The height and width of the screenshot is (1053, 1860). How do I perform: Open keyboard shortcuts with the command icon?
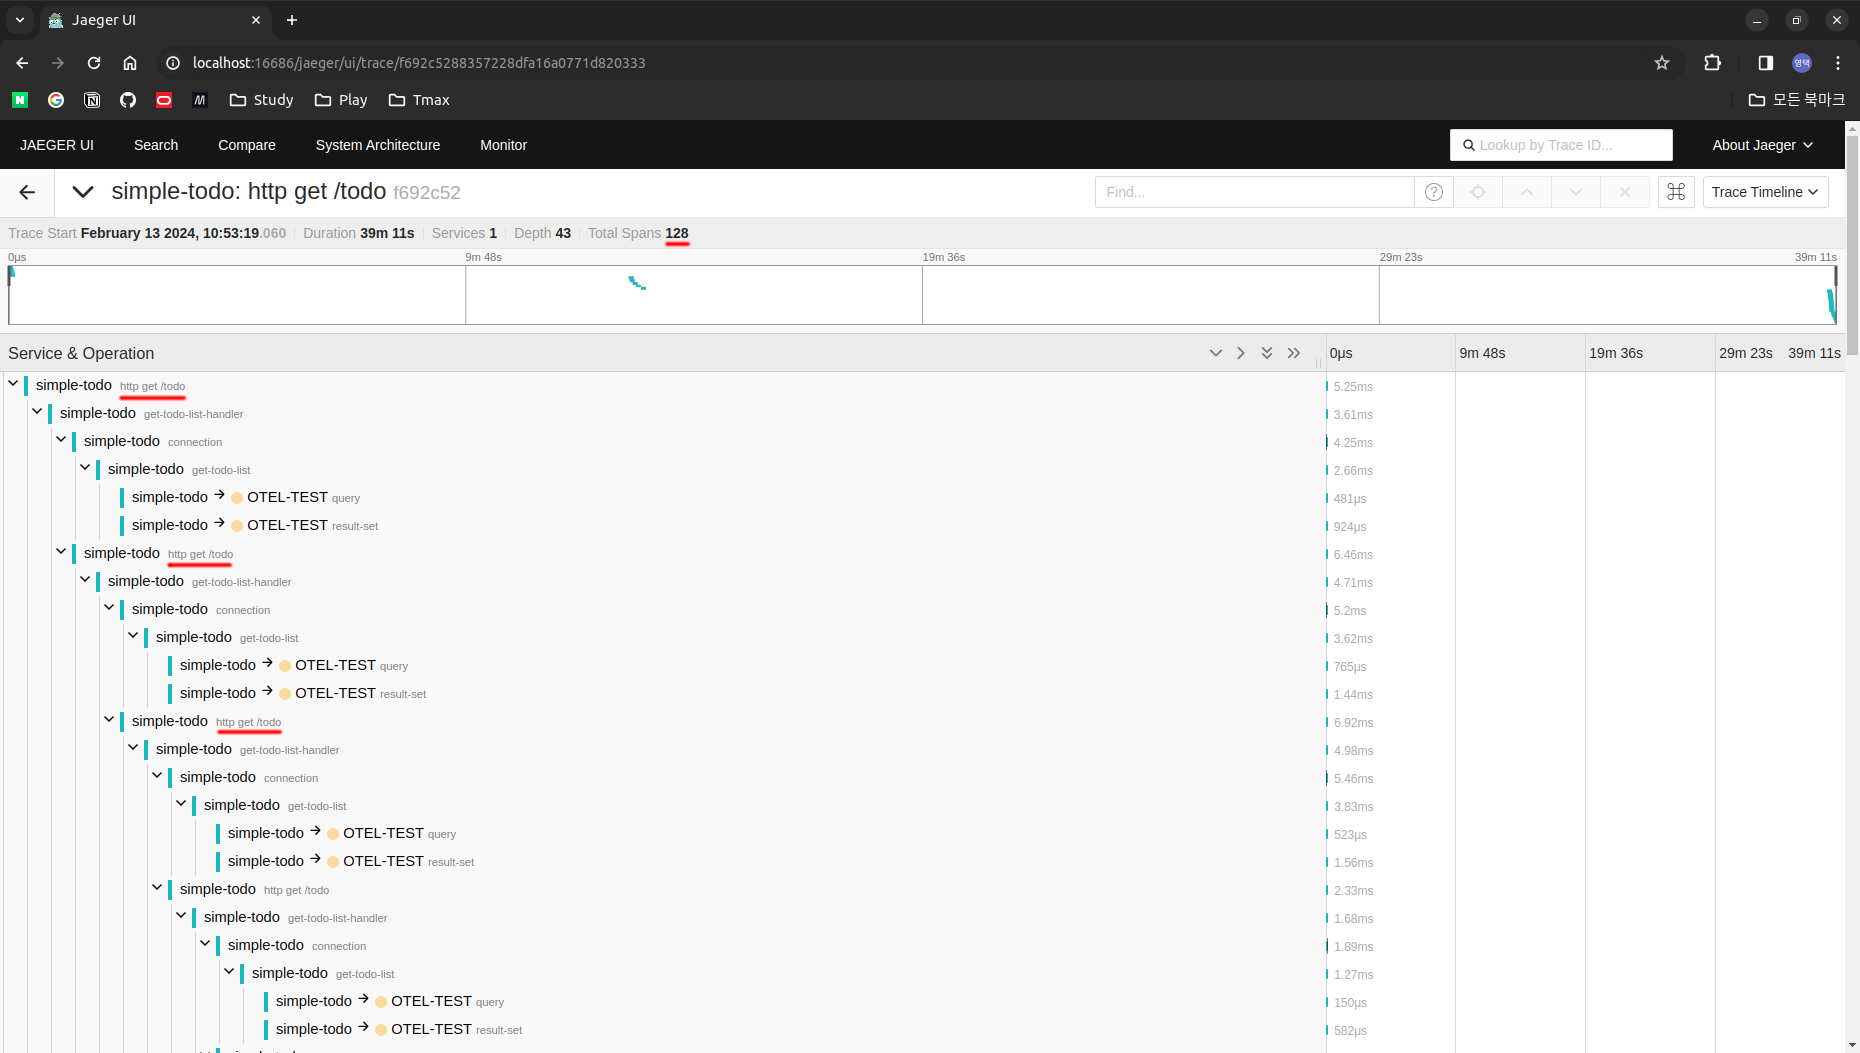click(x=1676, y=192)
